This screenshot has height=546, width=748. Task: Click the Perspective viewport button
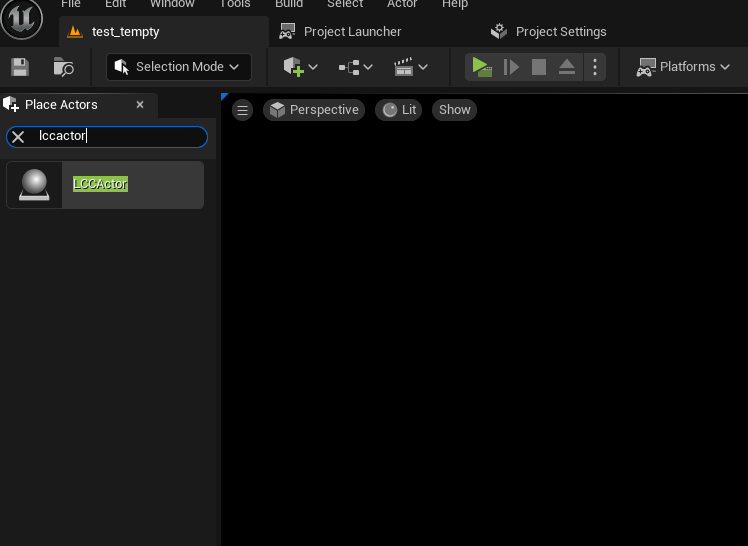pyautogui.click(x=314, y=110)
